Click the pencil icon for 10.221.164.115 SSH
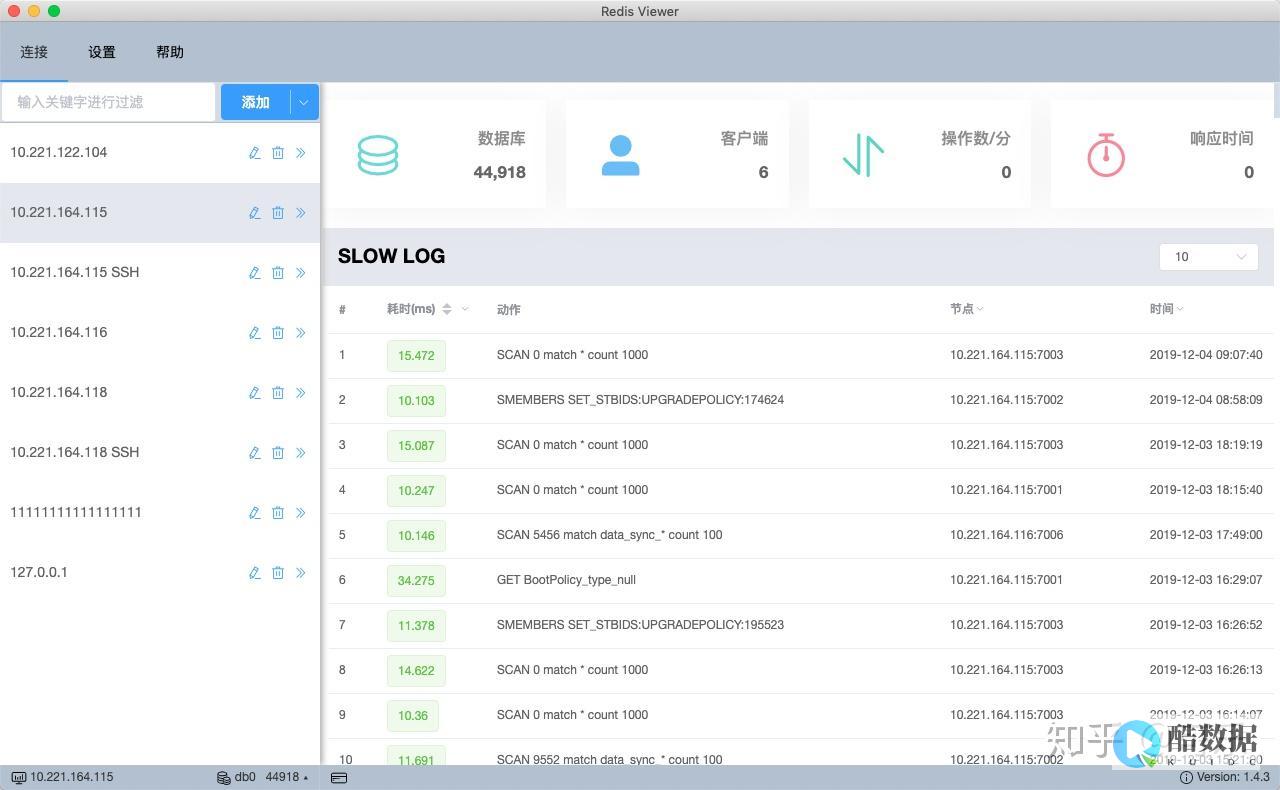This screenshot has height=790, width=1280. click(254, 273)
